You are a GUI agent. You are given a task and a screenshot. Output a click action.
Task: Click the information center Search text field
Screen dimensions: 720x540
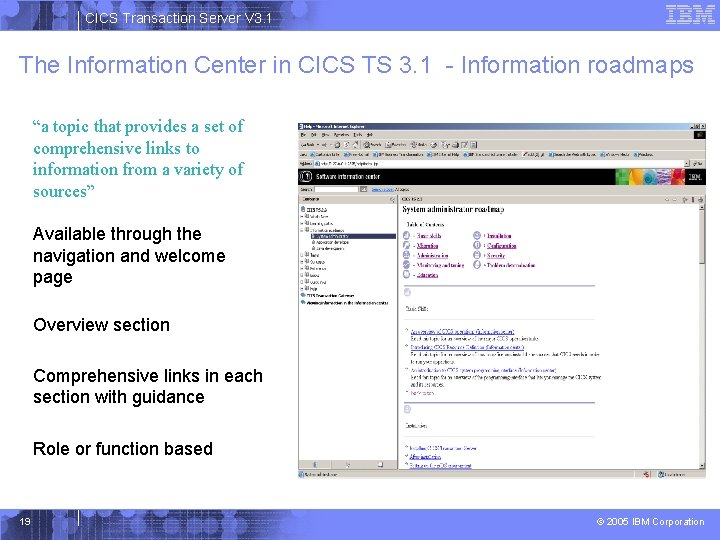(x=336, y=189)
